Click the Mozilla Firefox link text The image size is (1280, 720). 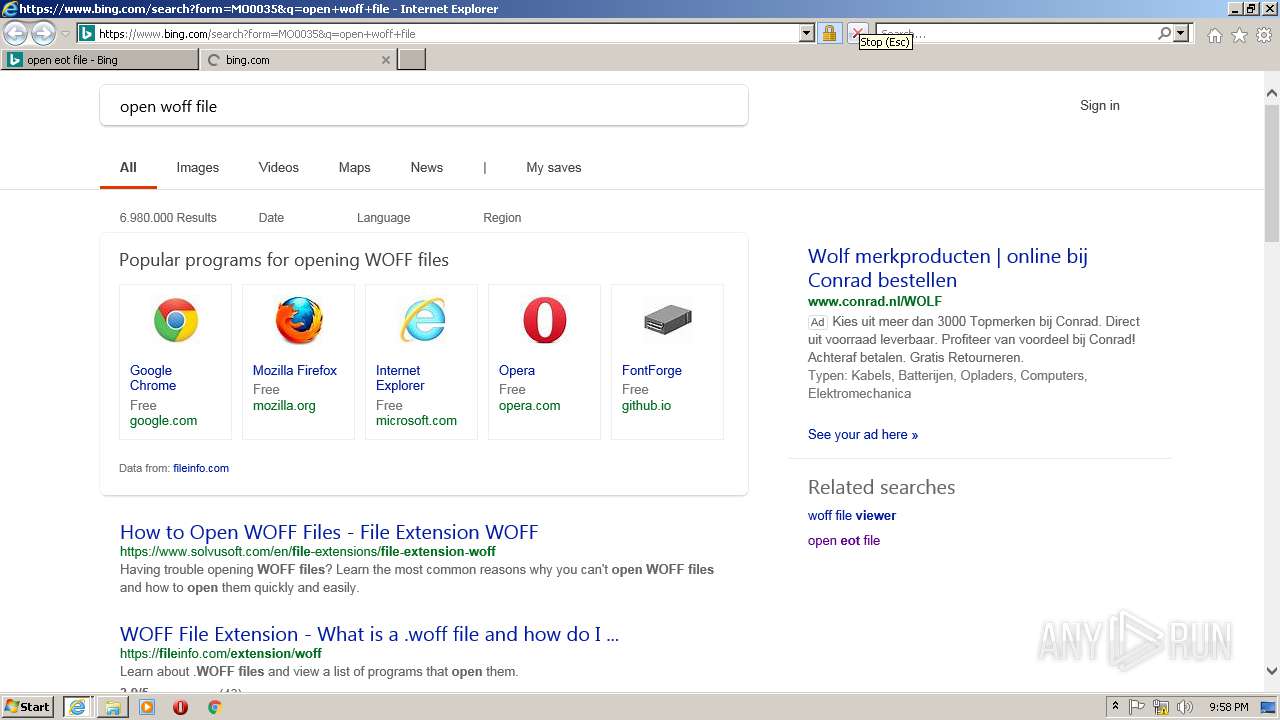294,370
